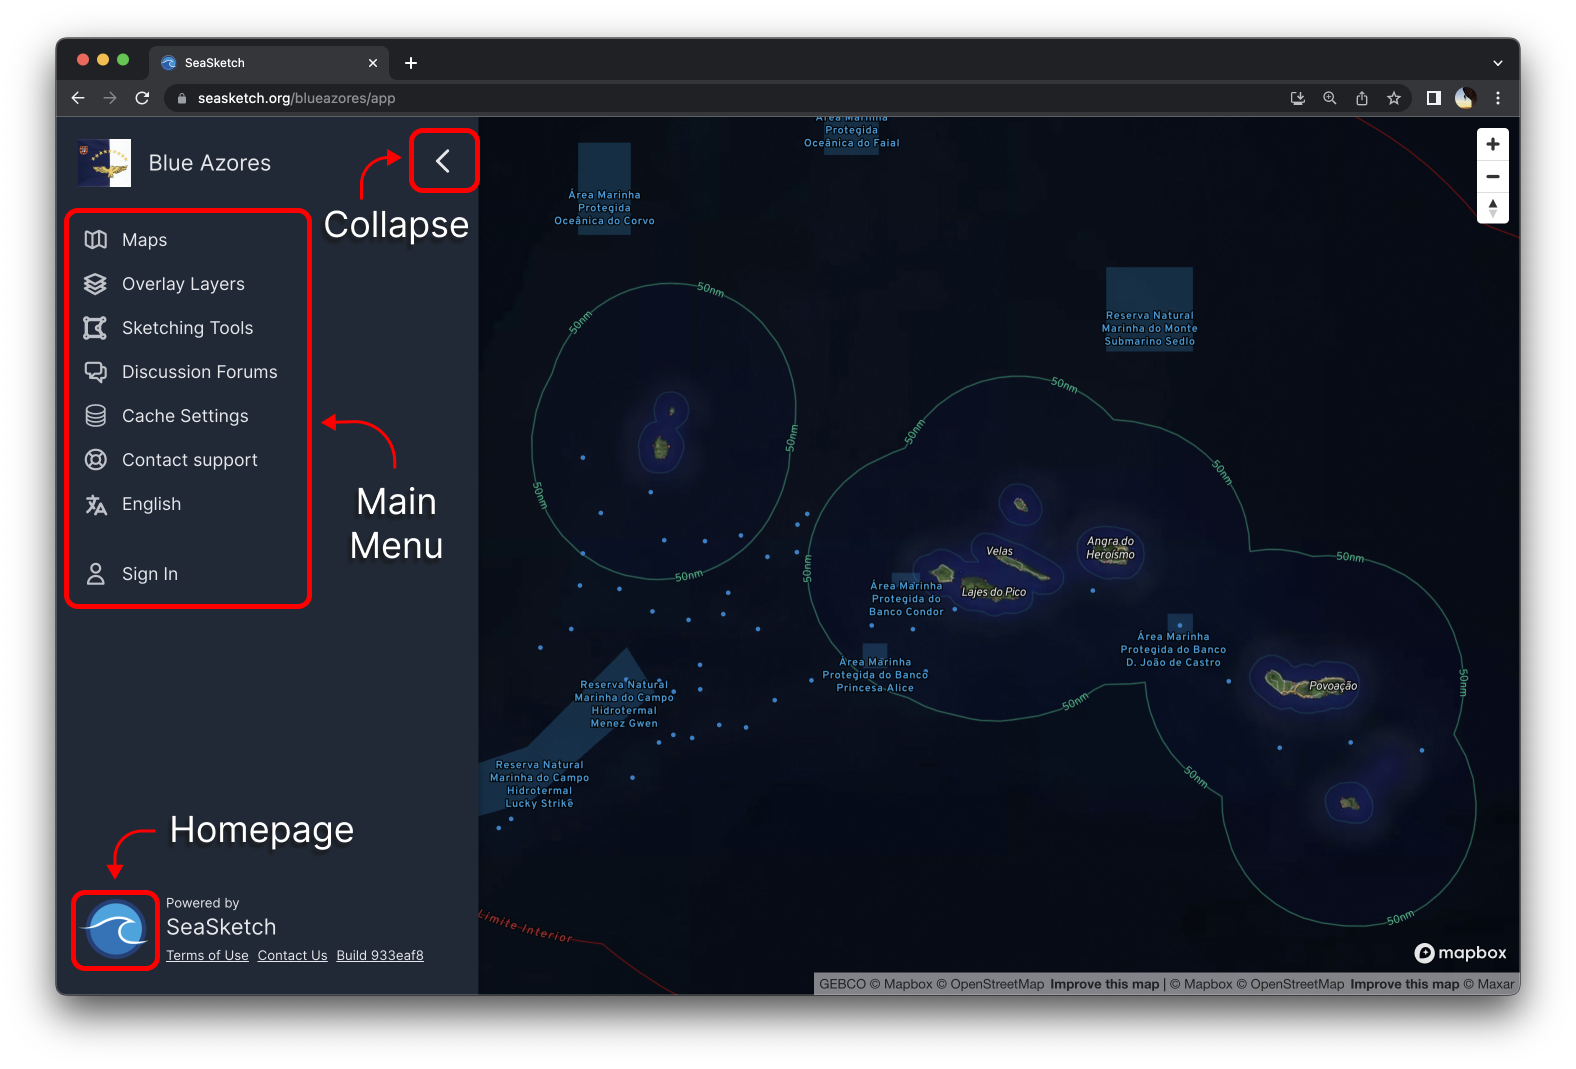Image resolution: width=1576 pixels, height=1069 pixels.
Task: Open Overlay Layers from the sidebar
Action: pyautogui.click(x=182, y=284)
